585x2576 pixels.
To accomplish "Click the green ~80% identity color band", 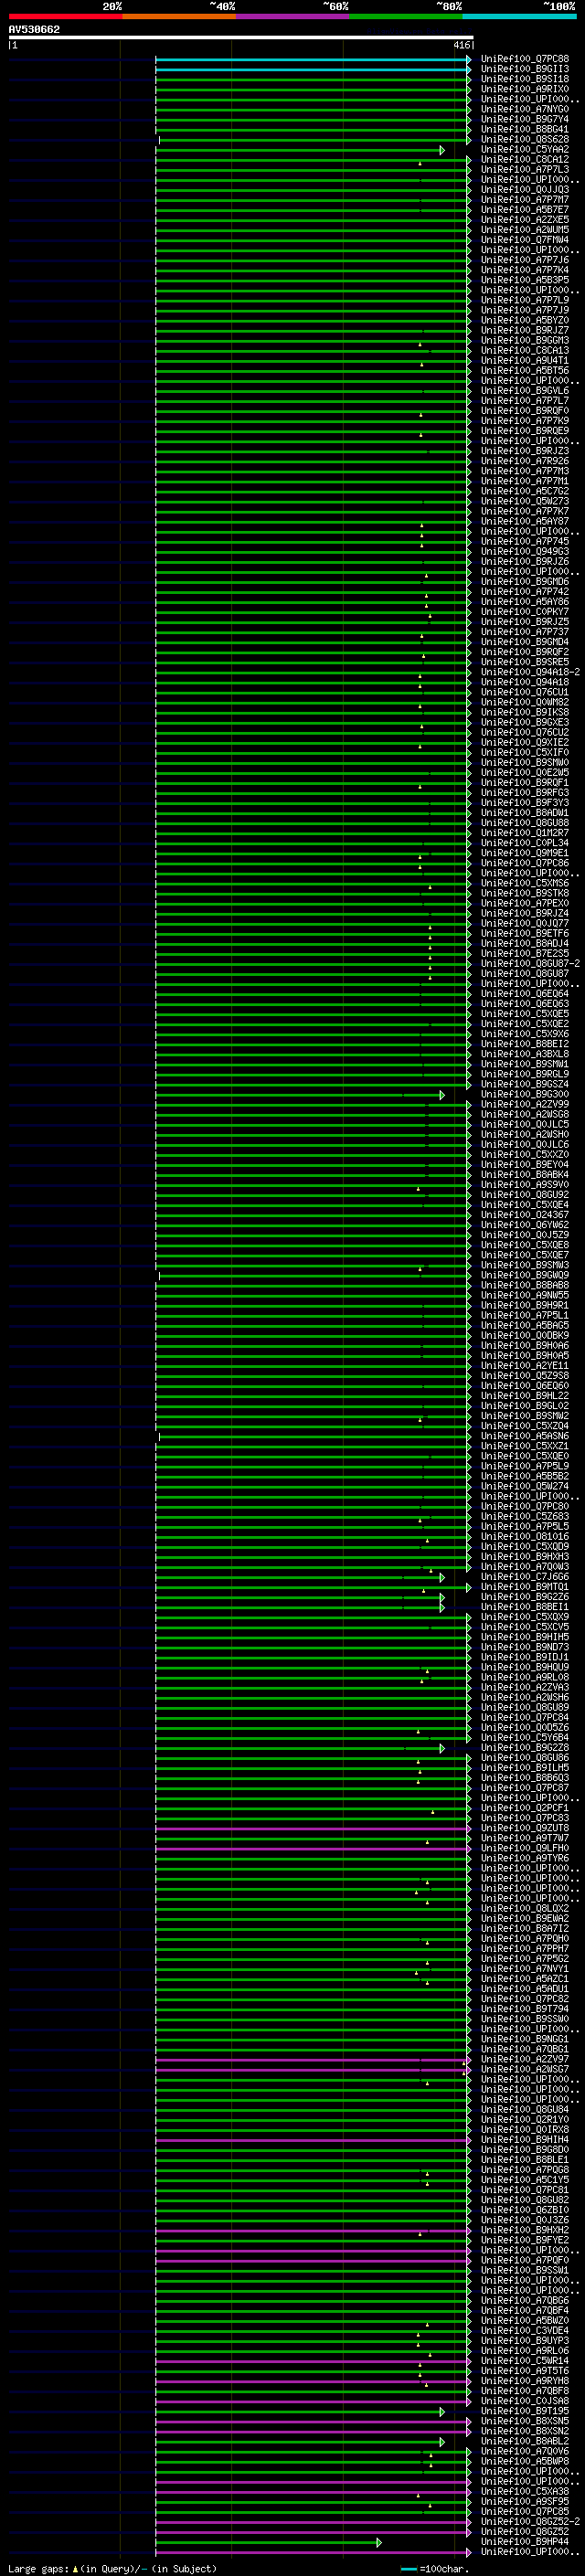I will [x=406, y=16].
